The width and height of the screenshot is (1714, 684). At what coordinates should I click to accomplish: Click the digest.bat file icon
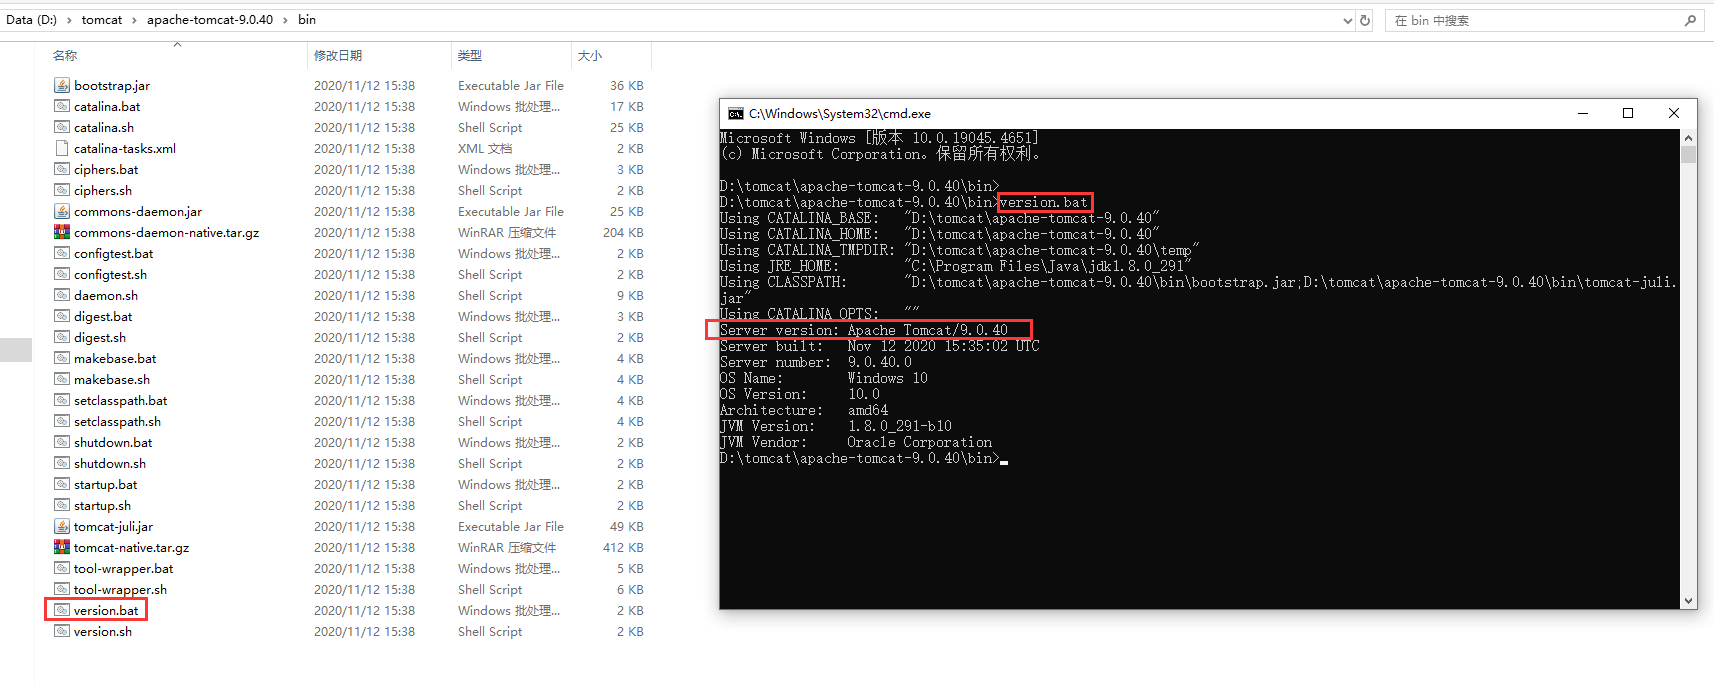62,316
